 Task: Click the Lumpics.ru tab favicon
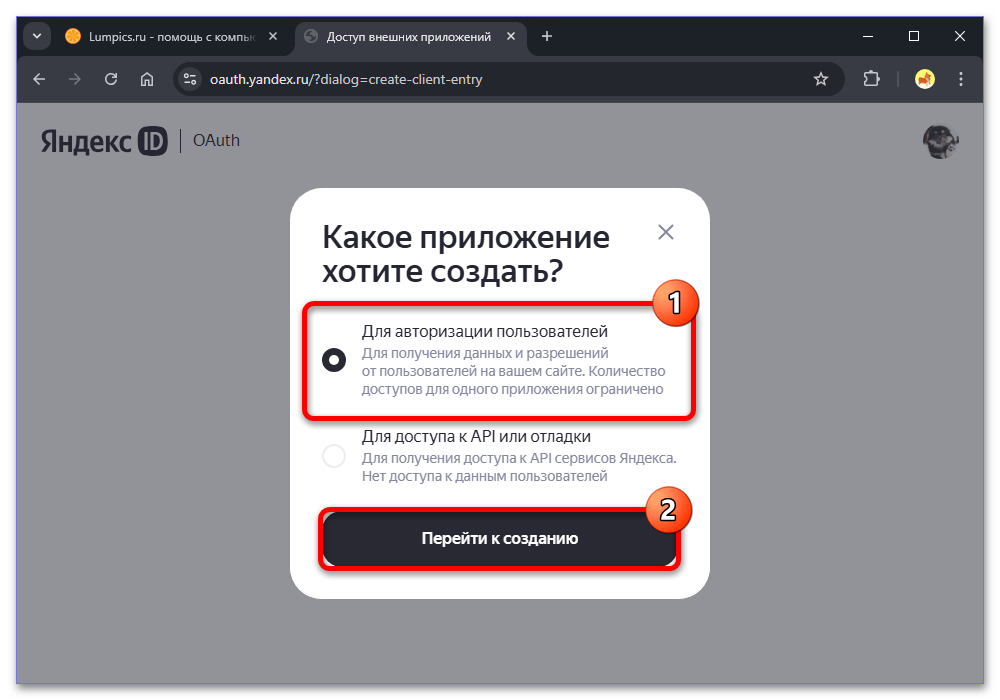[73, 36]
